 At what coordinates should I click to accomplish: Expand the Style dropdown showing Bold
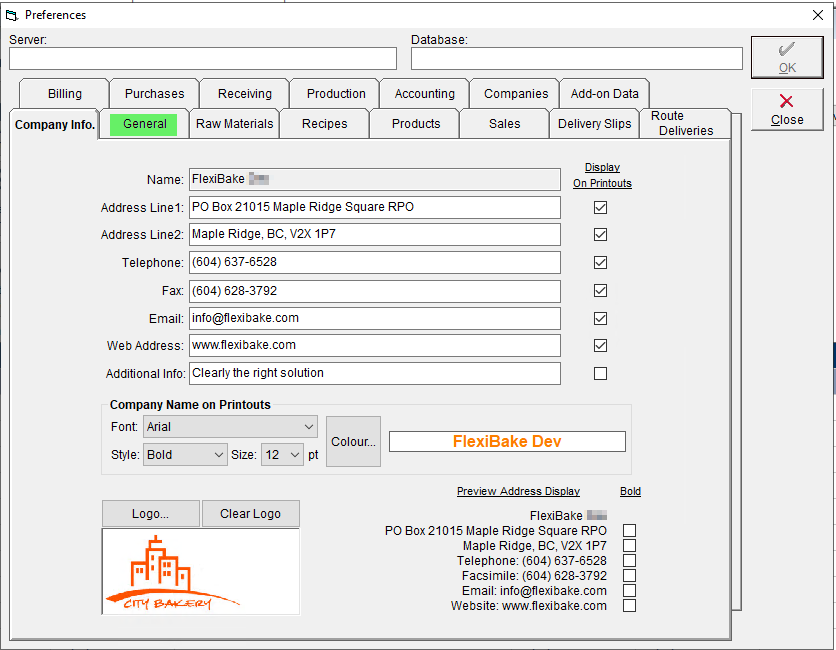(x=185, y=455)
